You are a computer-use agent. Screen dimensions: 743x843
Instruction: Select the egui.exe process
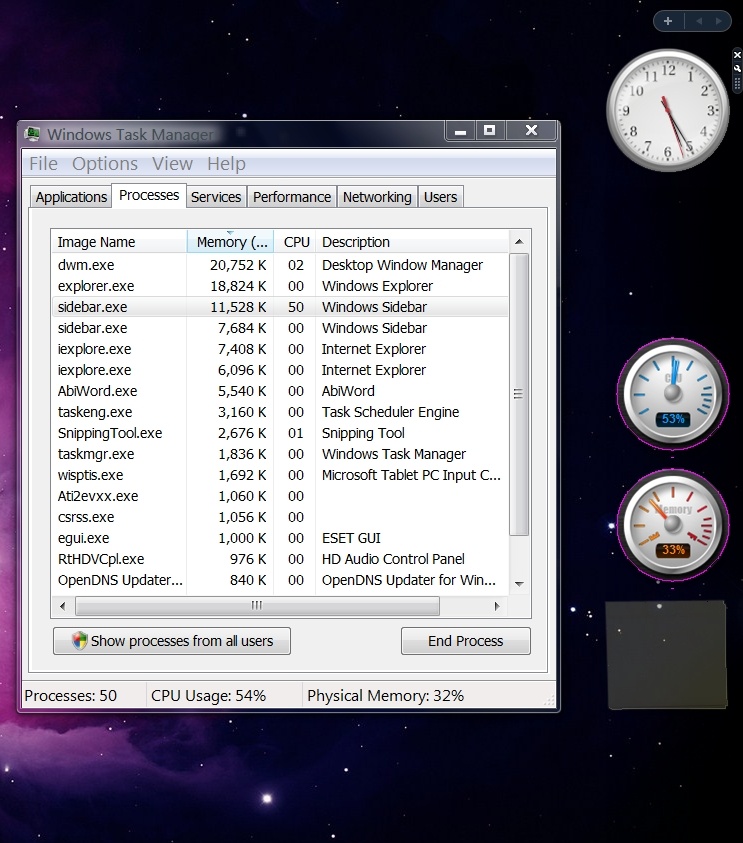click(x=280, y=538)
